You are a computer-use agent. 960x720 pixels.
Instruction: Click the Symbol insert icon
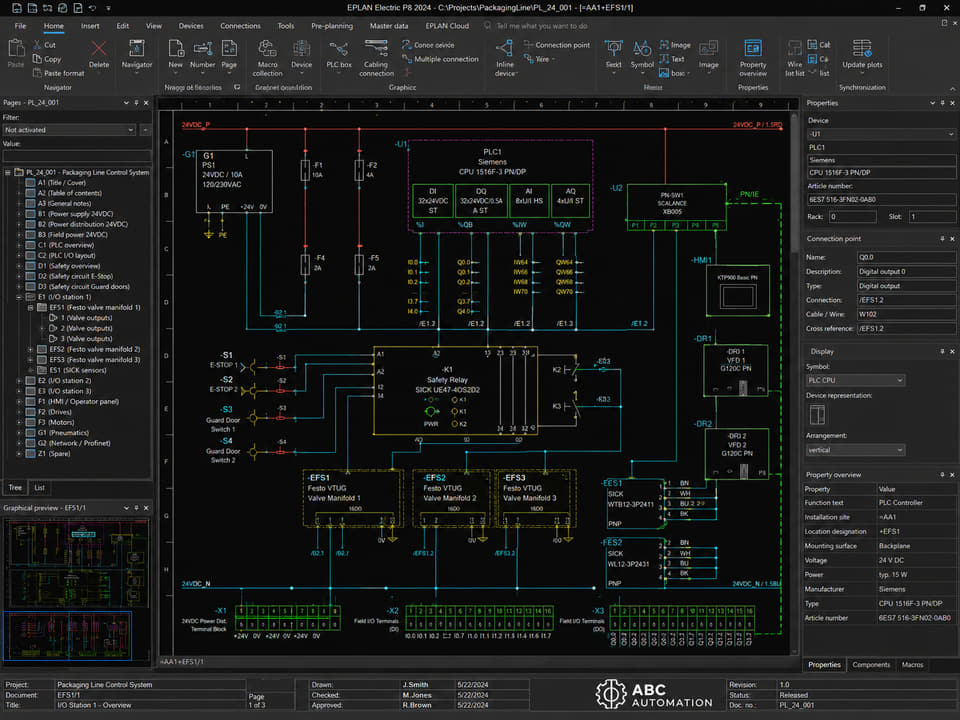point(642,48)
